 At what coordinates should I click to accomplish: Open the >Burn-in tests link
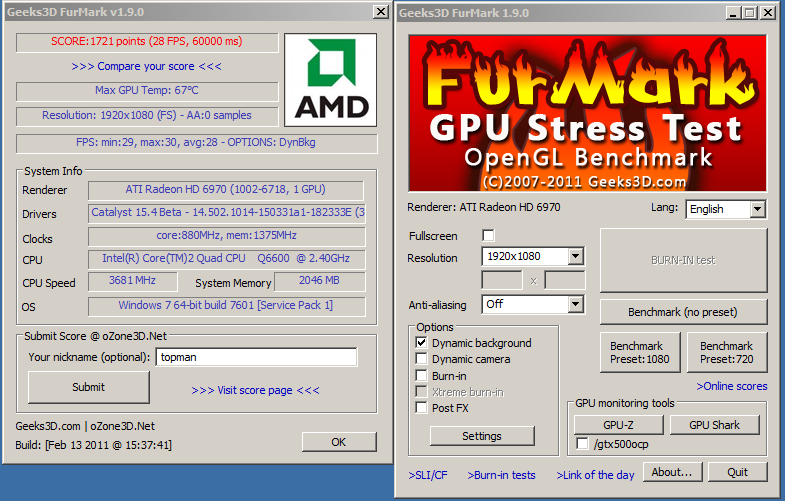coord(501,475)
